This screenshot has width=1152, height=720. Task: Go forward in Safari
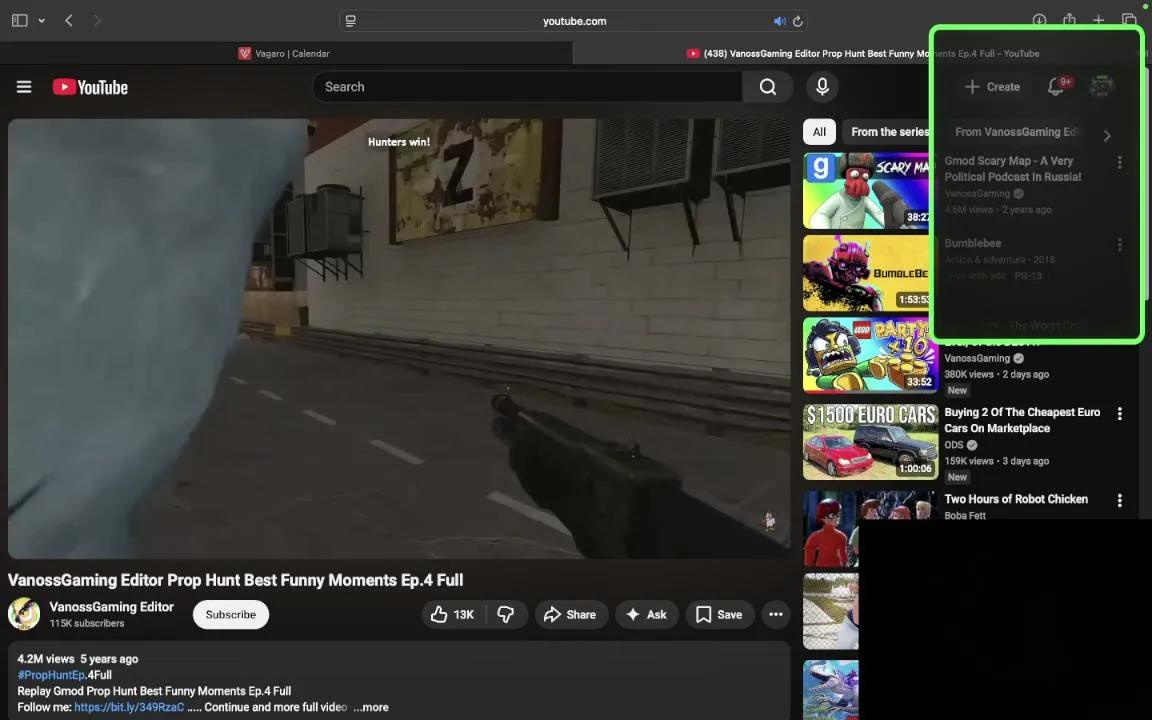(x=97, y=21)
